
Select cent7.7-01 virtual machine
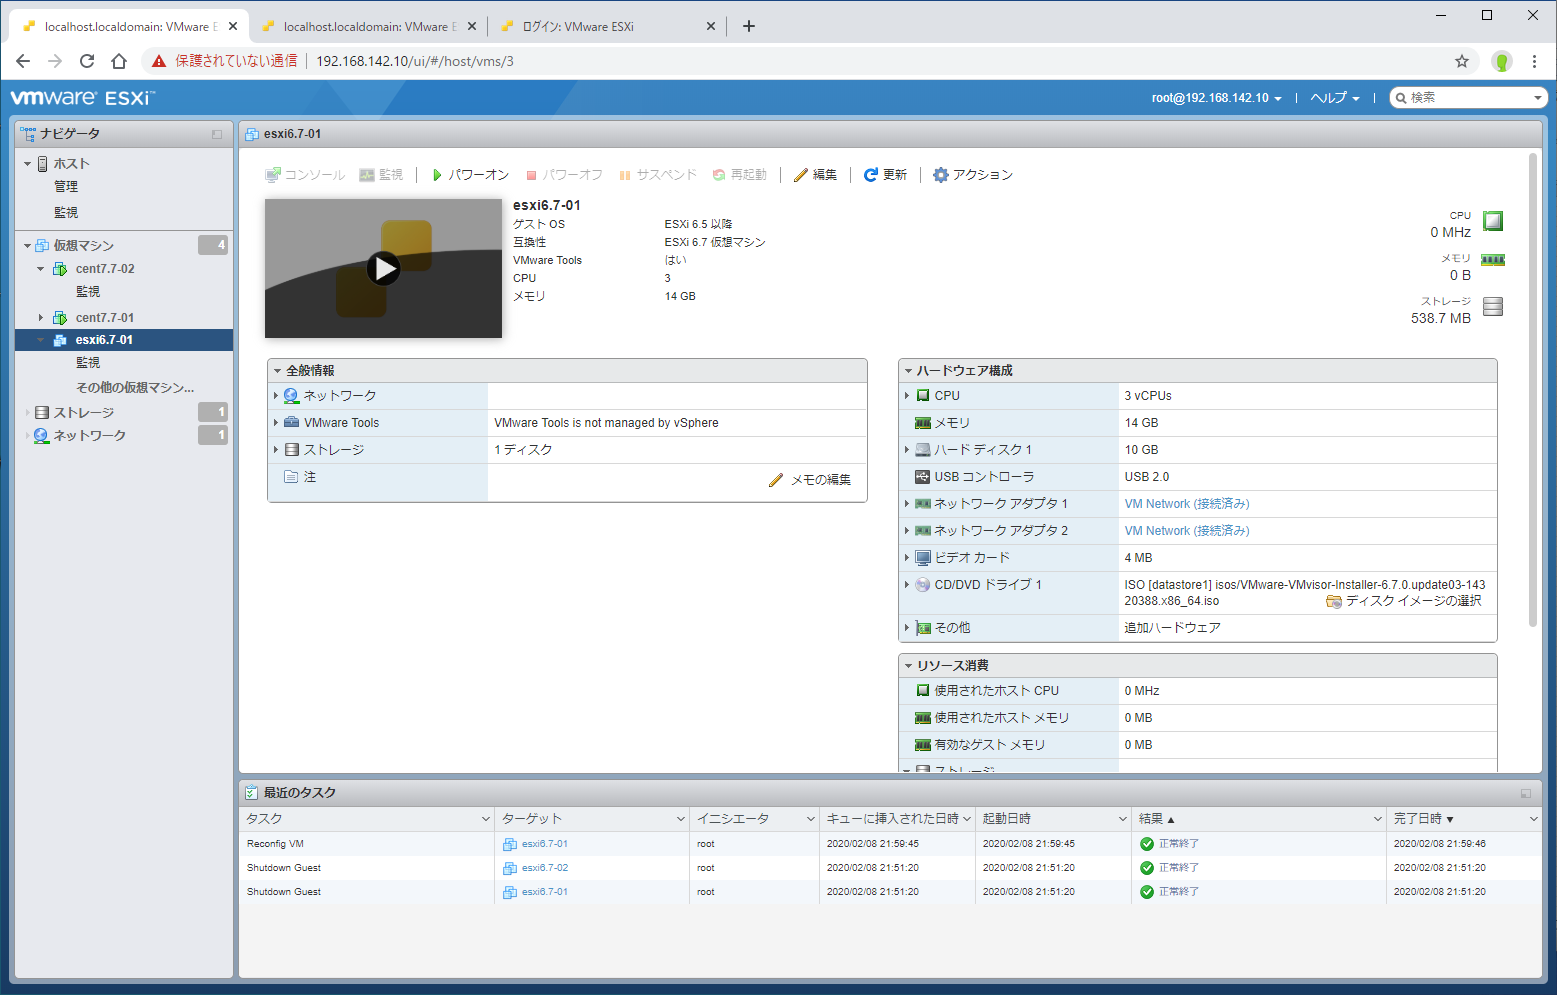[x=105, y=318]
